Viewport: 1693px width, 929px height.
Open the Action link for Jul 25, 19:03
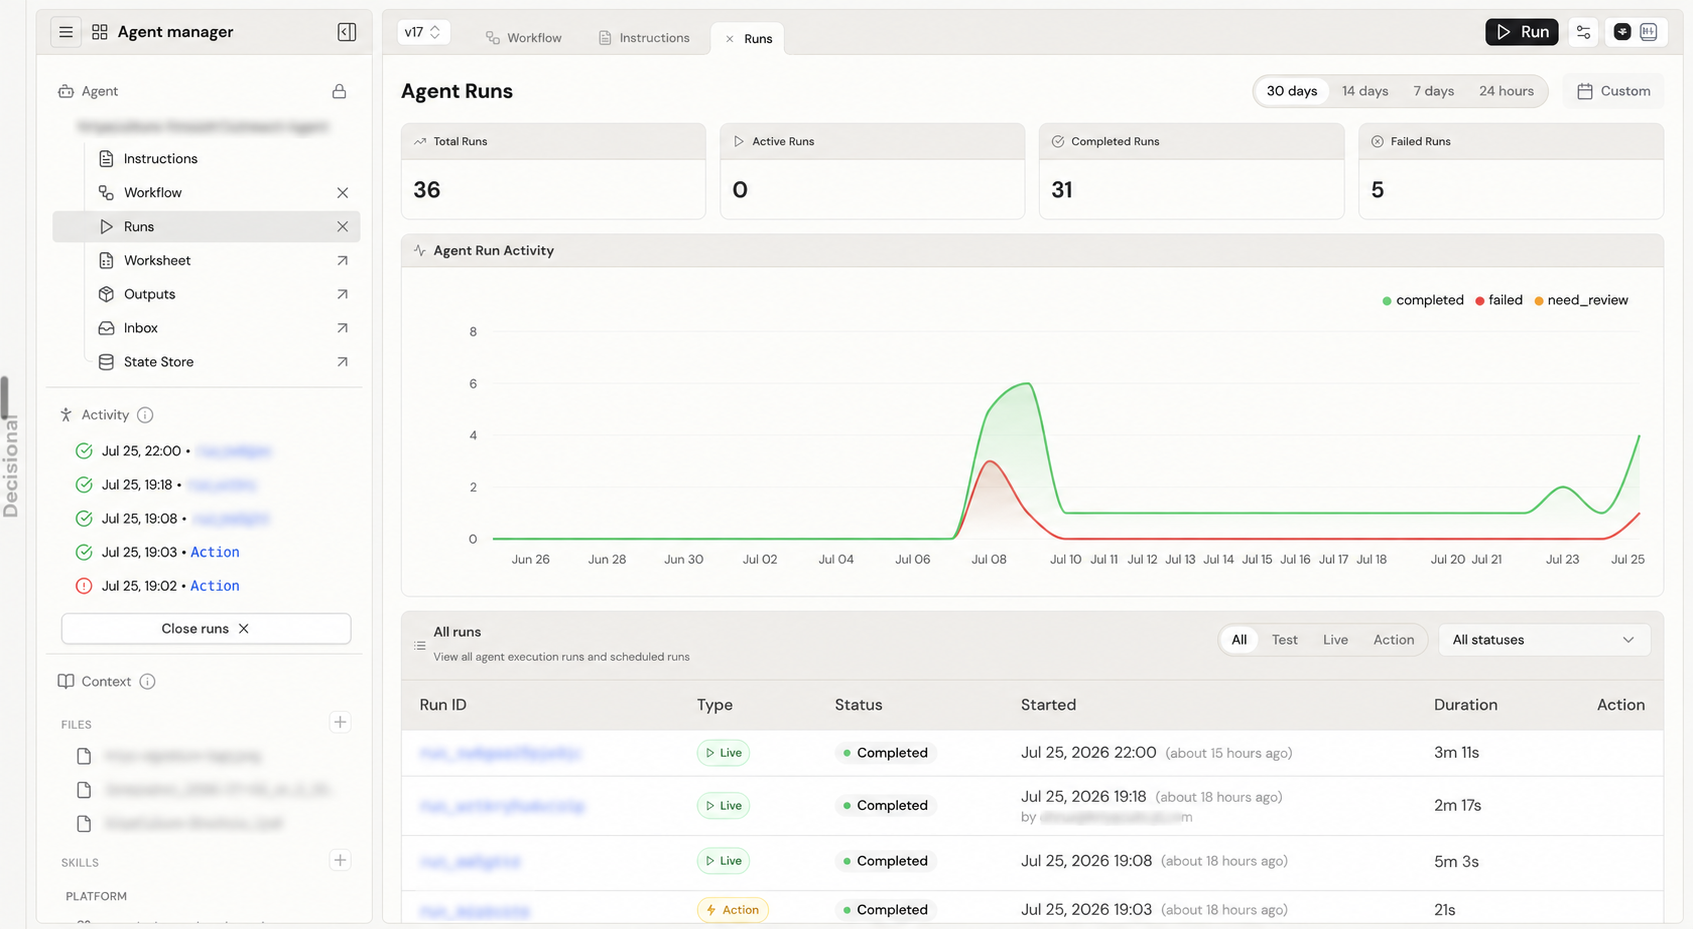(215, 552)
